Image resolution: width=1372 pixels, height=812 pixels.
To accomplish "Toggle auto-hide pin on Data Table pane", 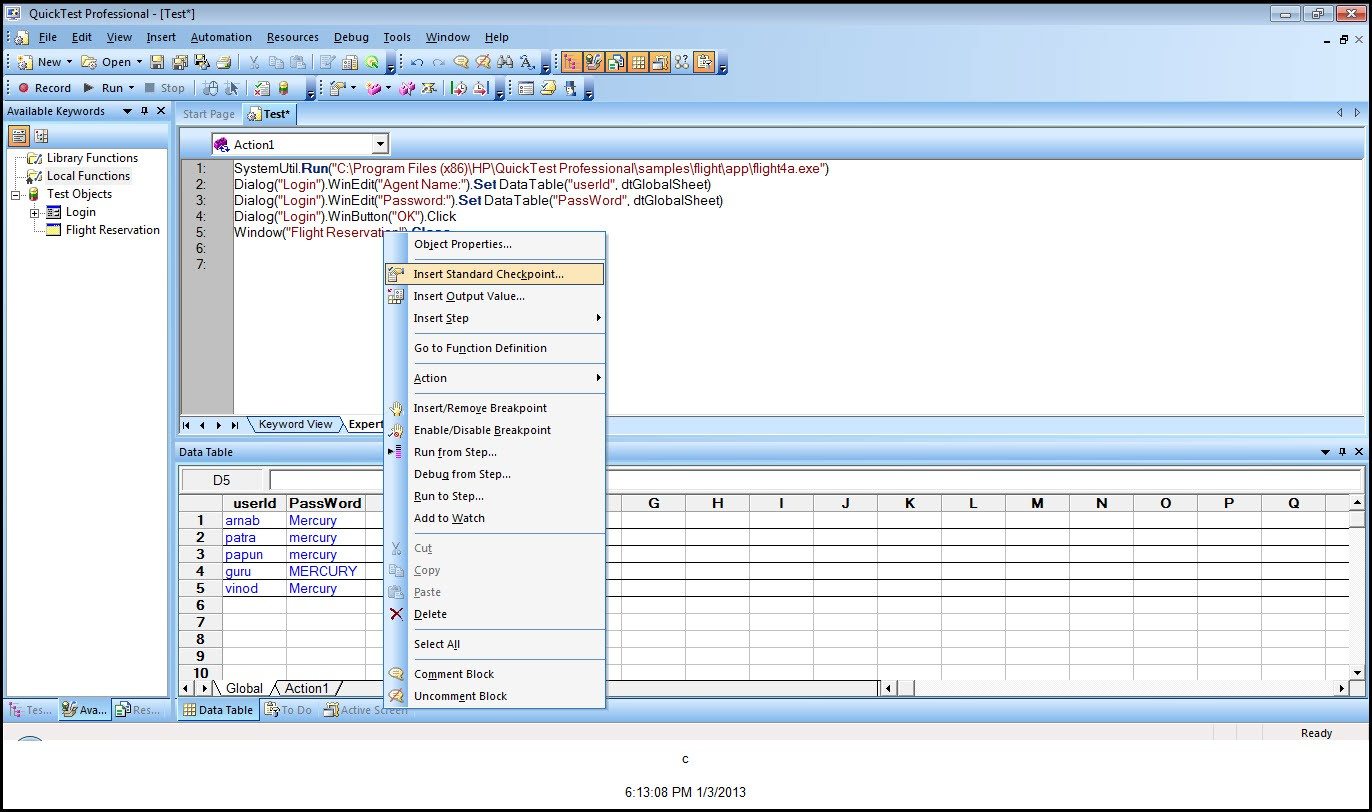I will point(1341,452).
